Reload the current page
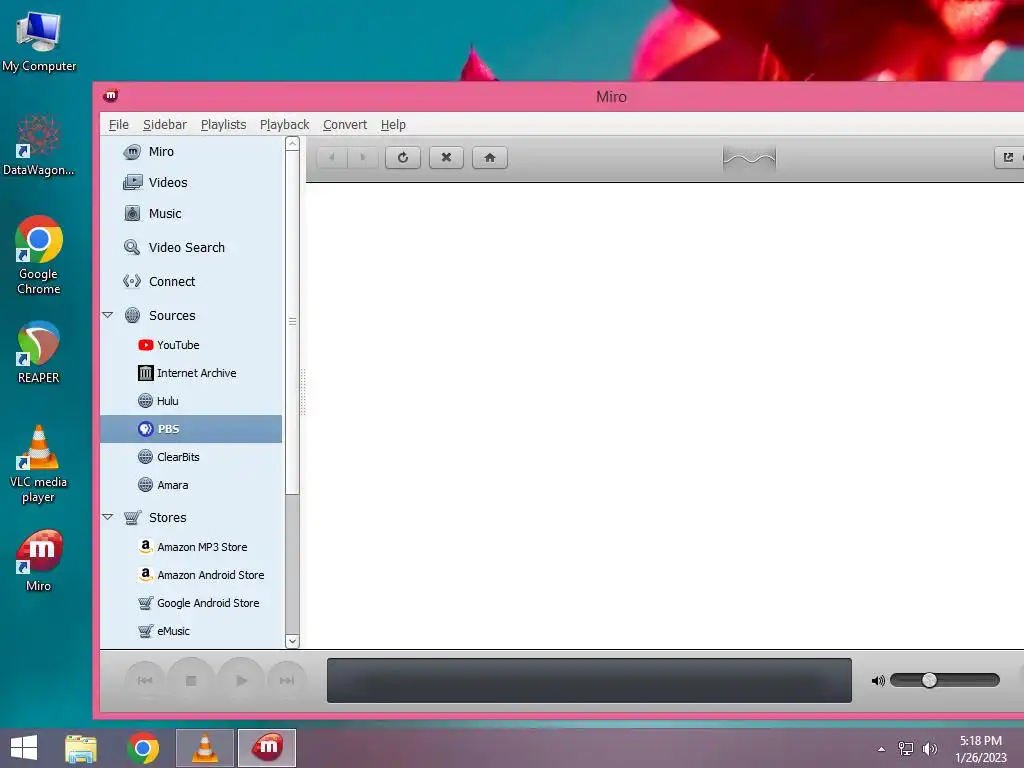 [403, 157]
